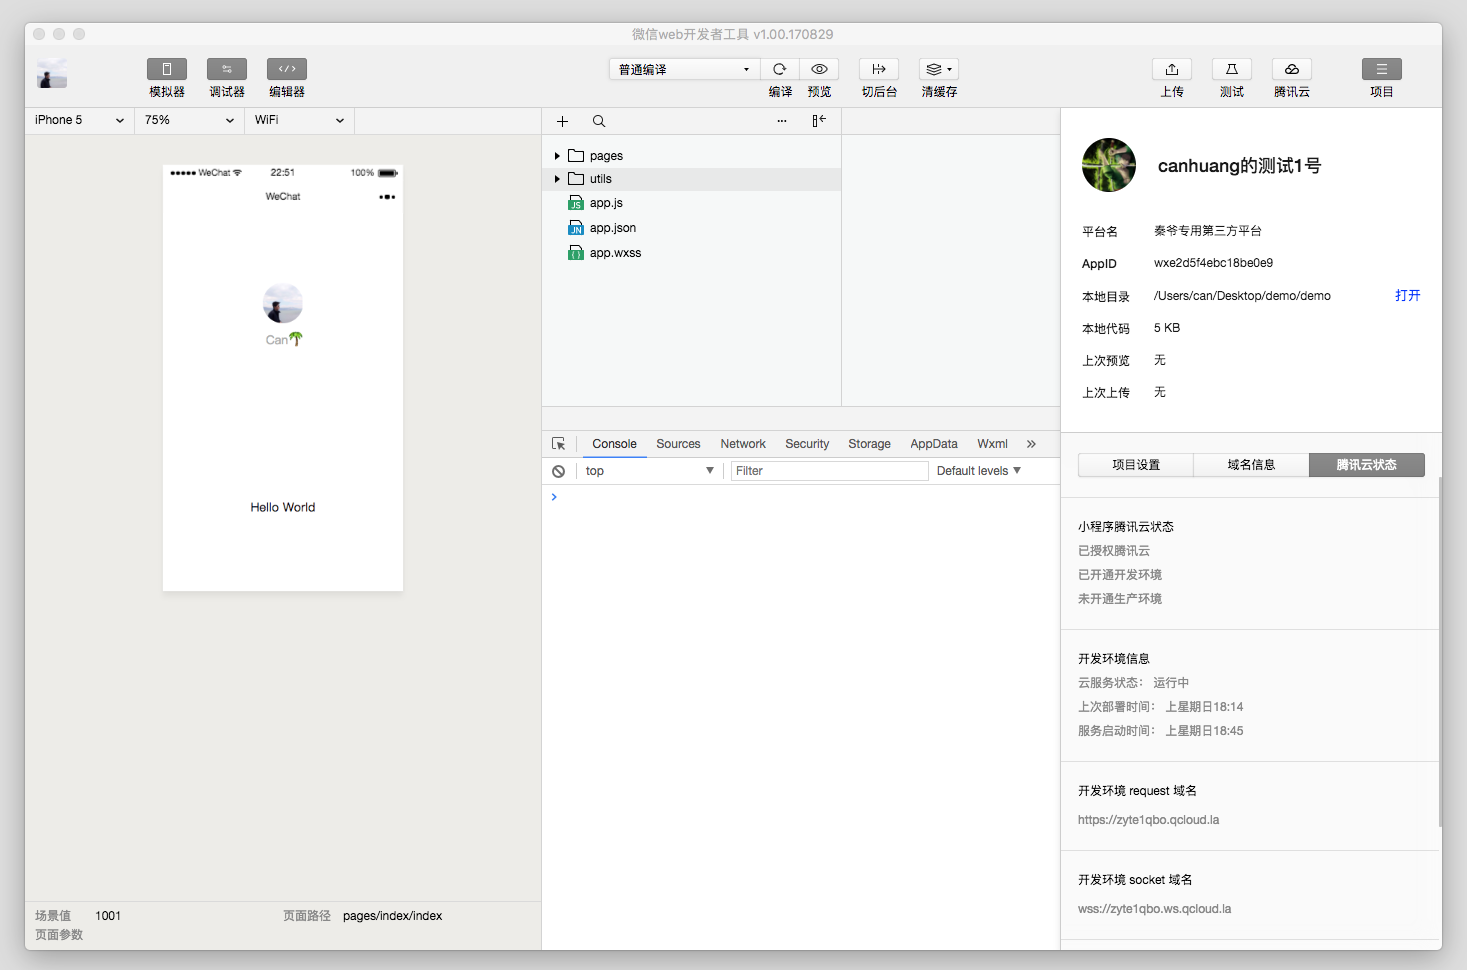Toggle the simulator (模拟器) panel
The width and height of the screenshot is (1467, 970).
[x=167, y=69]
